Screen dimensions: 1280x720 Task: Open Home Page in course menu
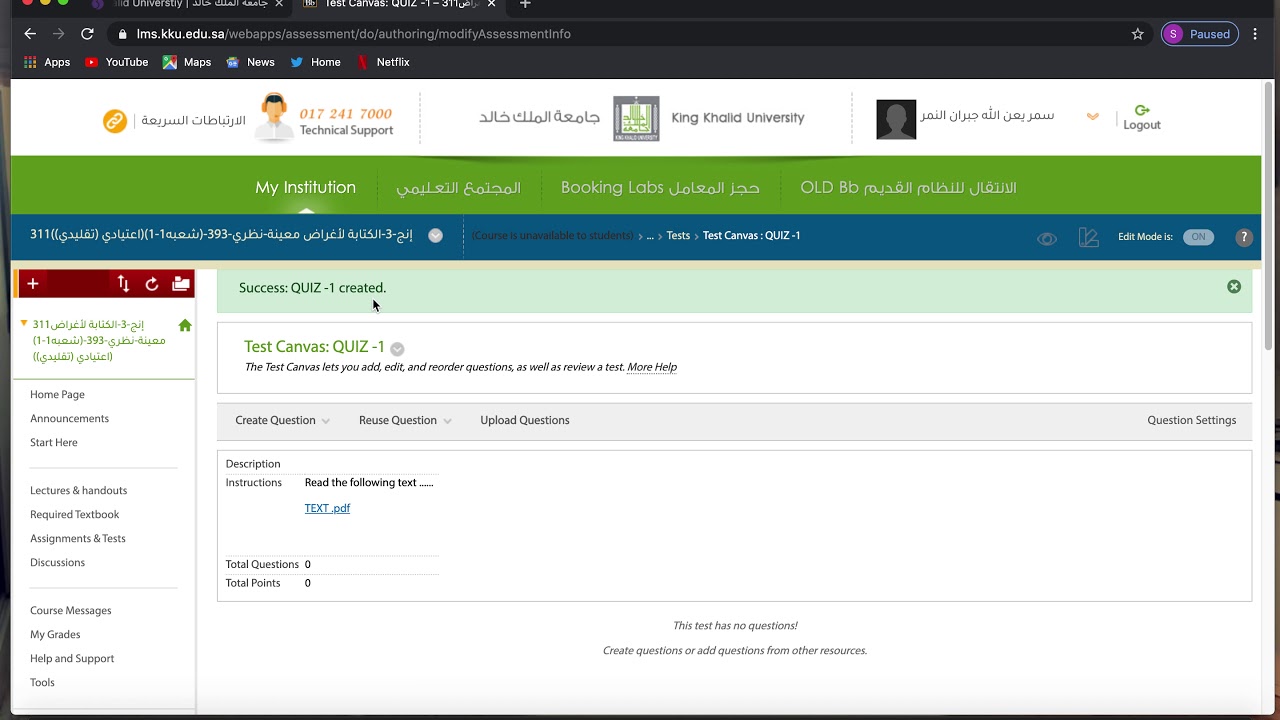[x=57, y=395]
